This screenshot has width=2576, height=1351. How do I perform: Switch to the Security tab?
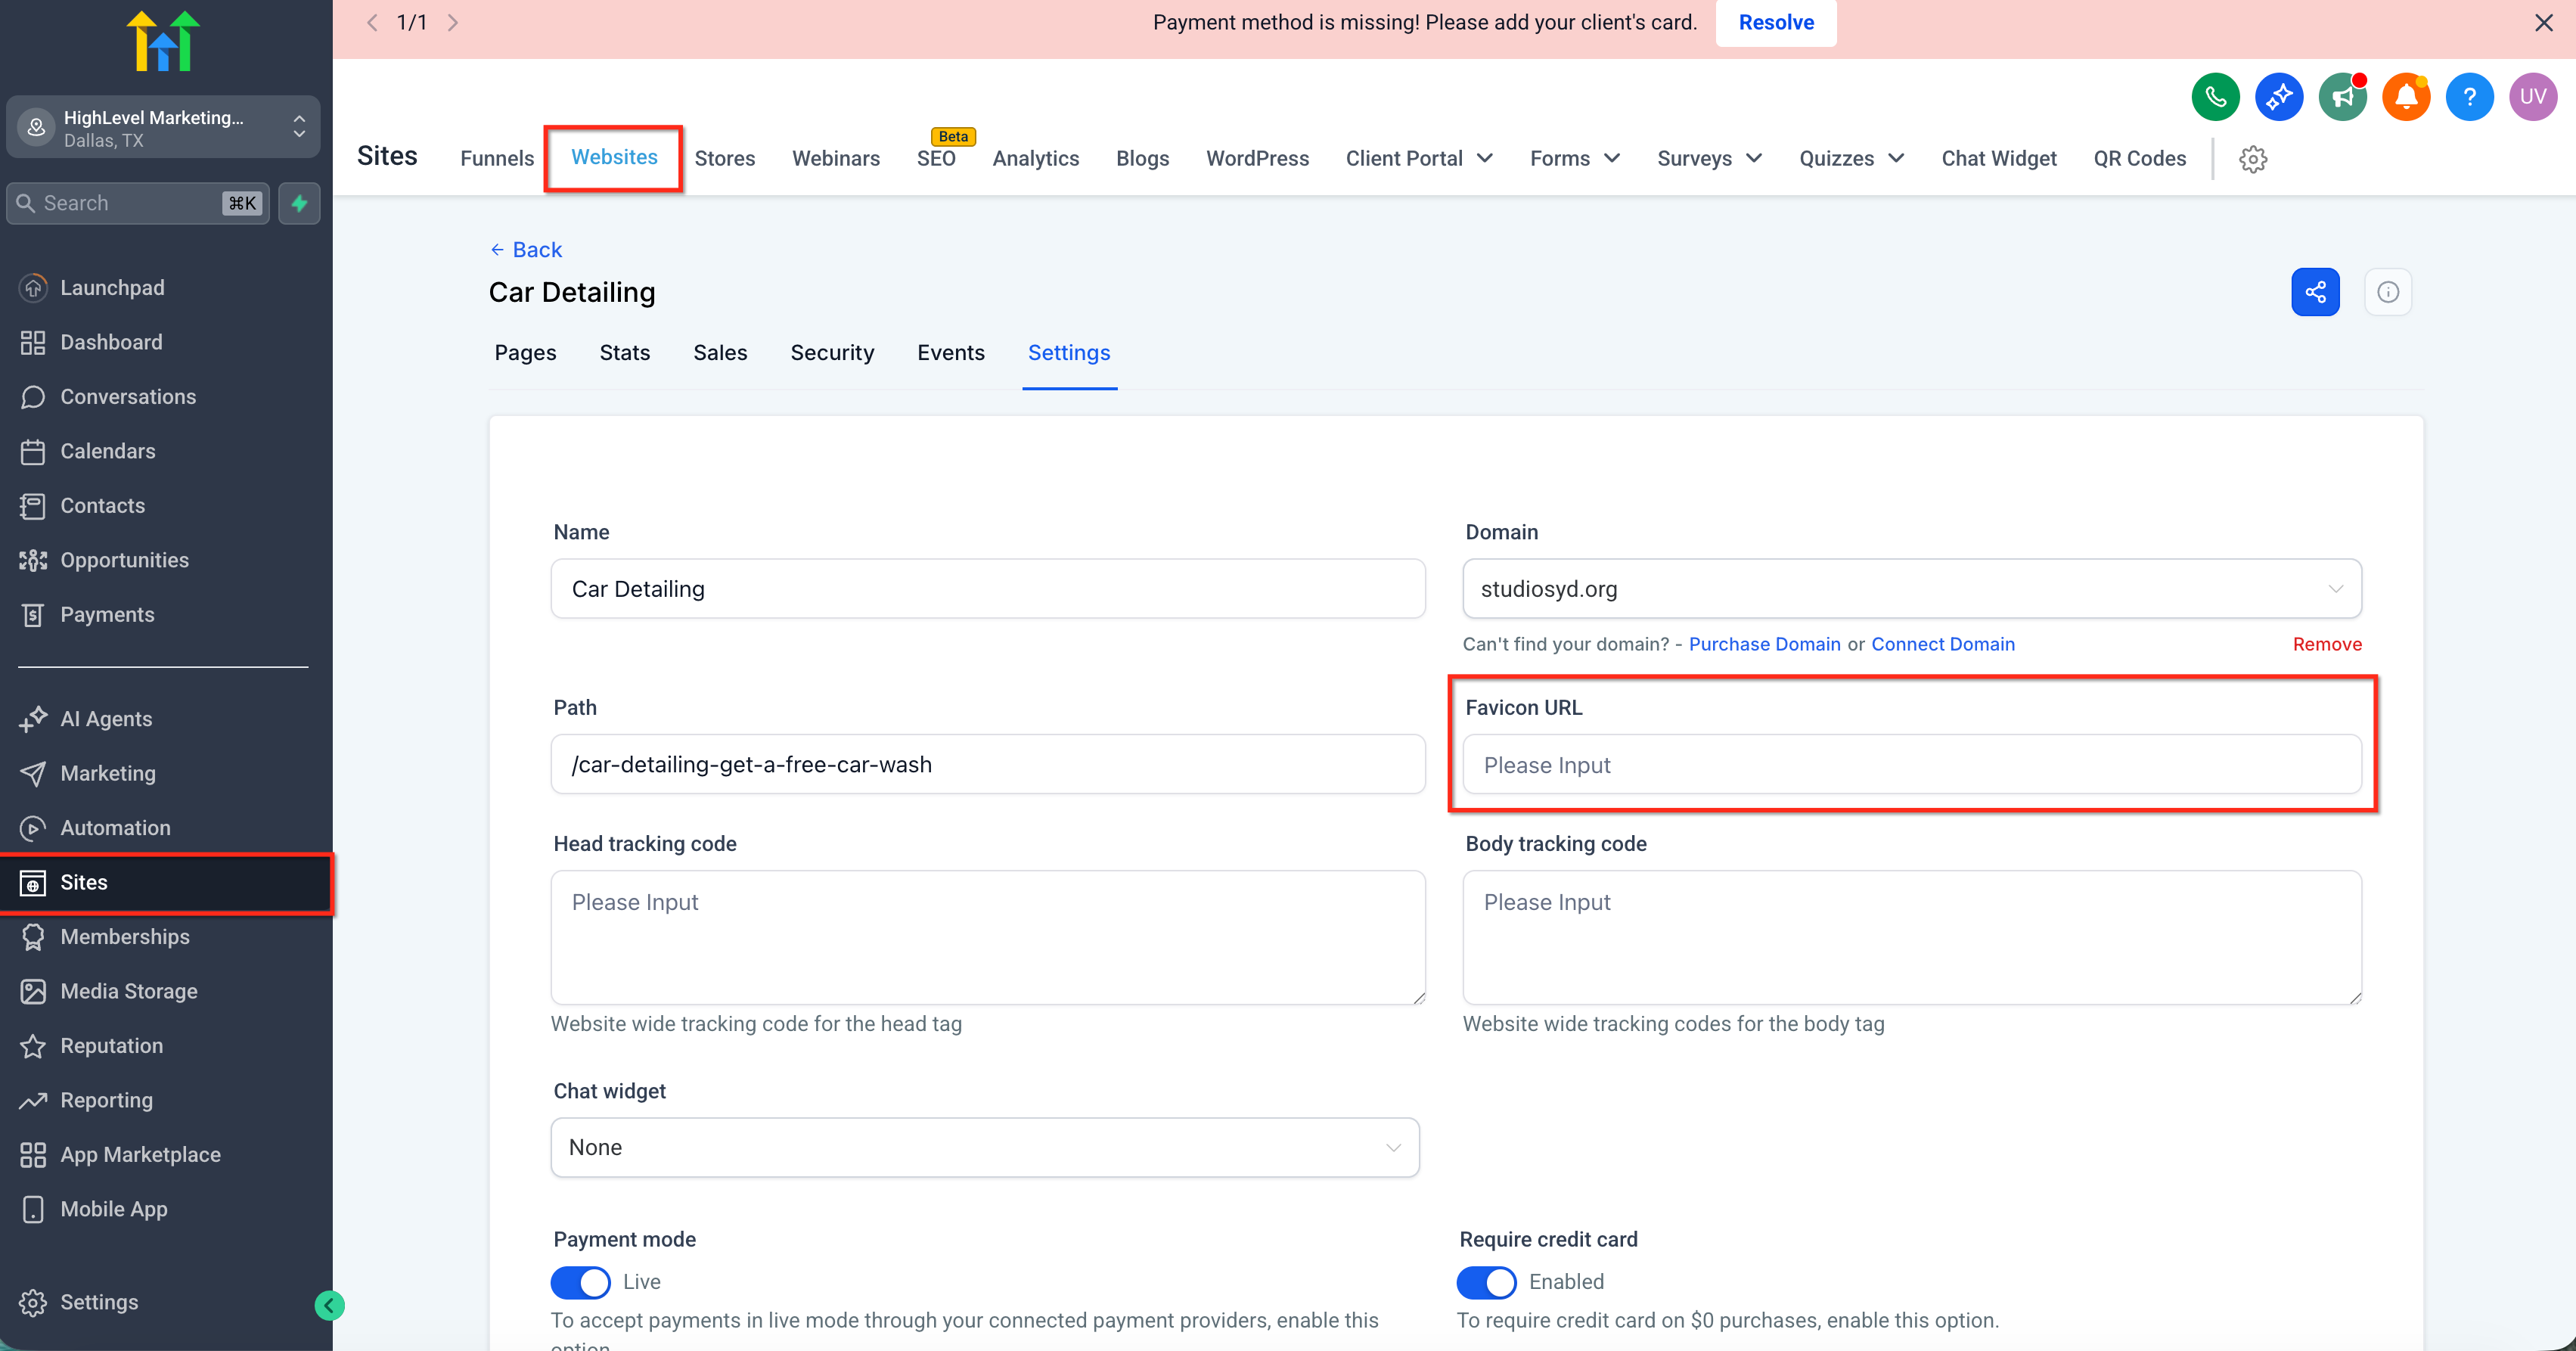831,353
